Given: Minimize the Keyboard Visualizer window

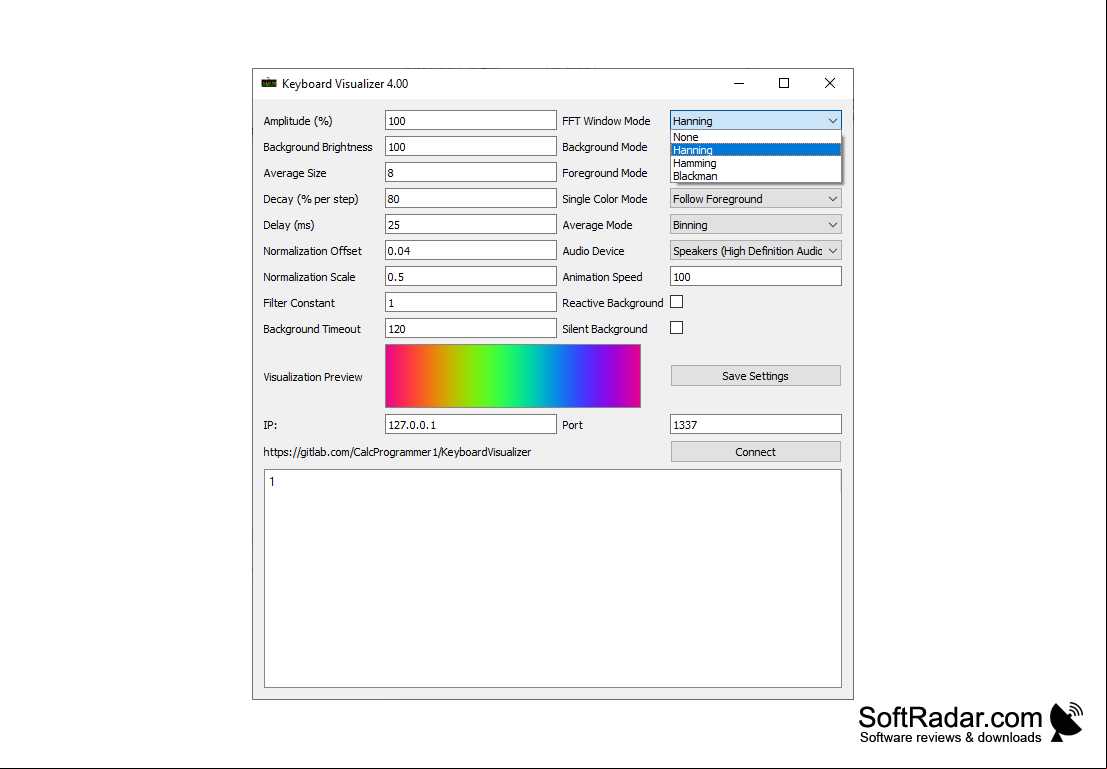Looking at the screenshot, I should pos(738,83).
